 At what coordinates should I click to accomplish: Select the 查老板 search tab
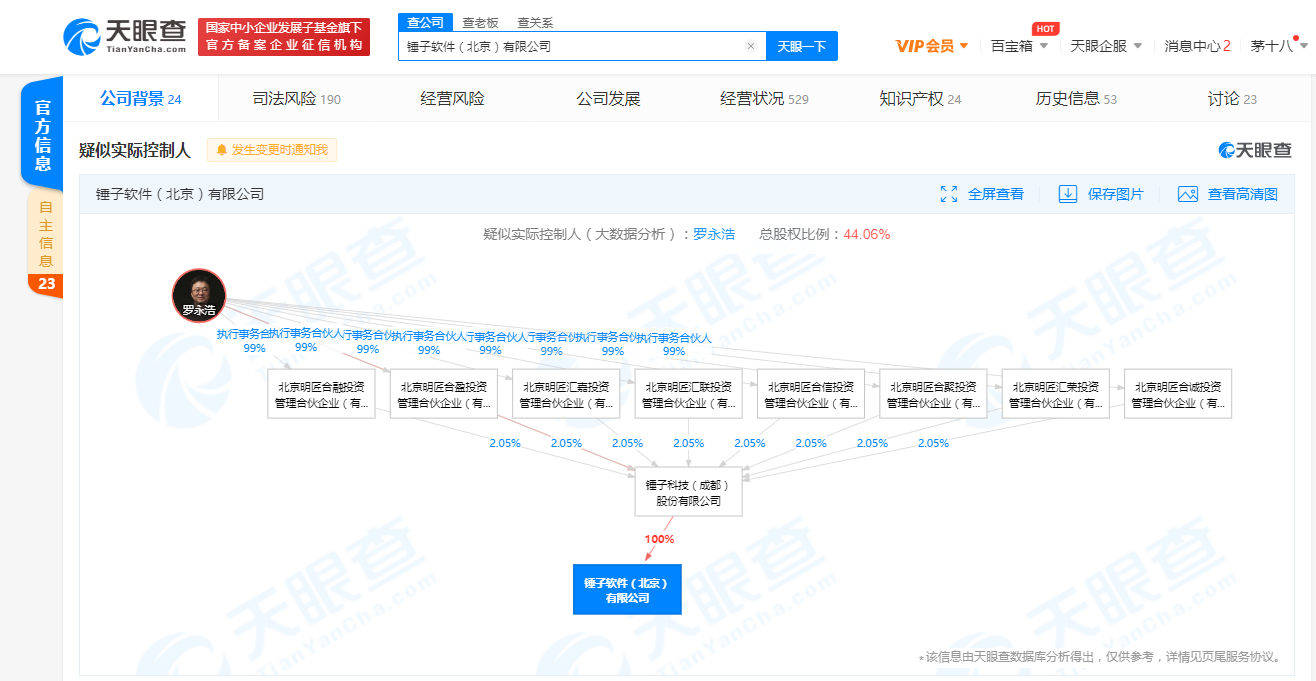coord(480,22)
